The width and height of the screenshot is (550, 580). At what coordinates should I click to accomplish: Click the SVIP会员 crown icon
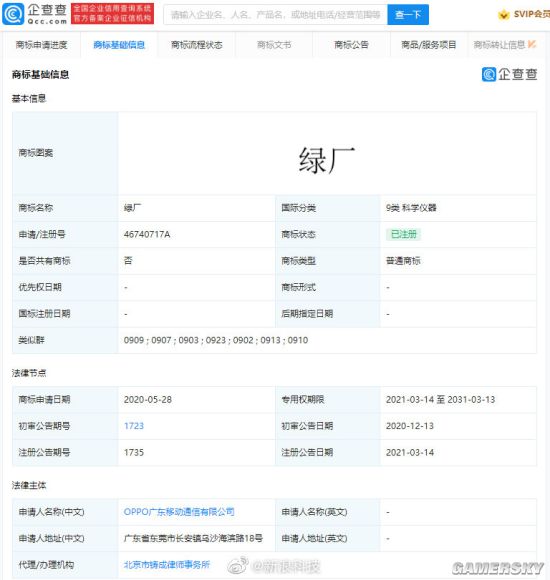(503, 15)
